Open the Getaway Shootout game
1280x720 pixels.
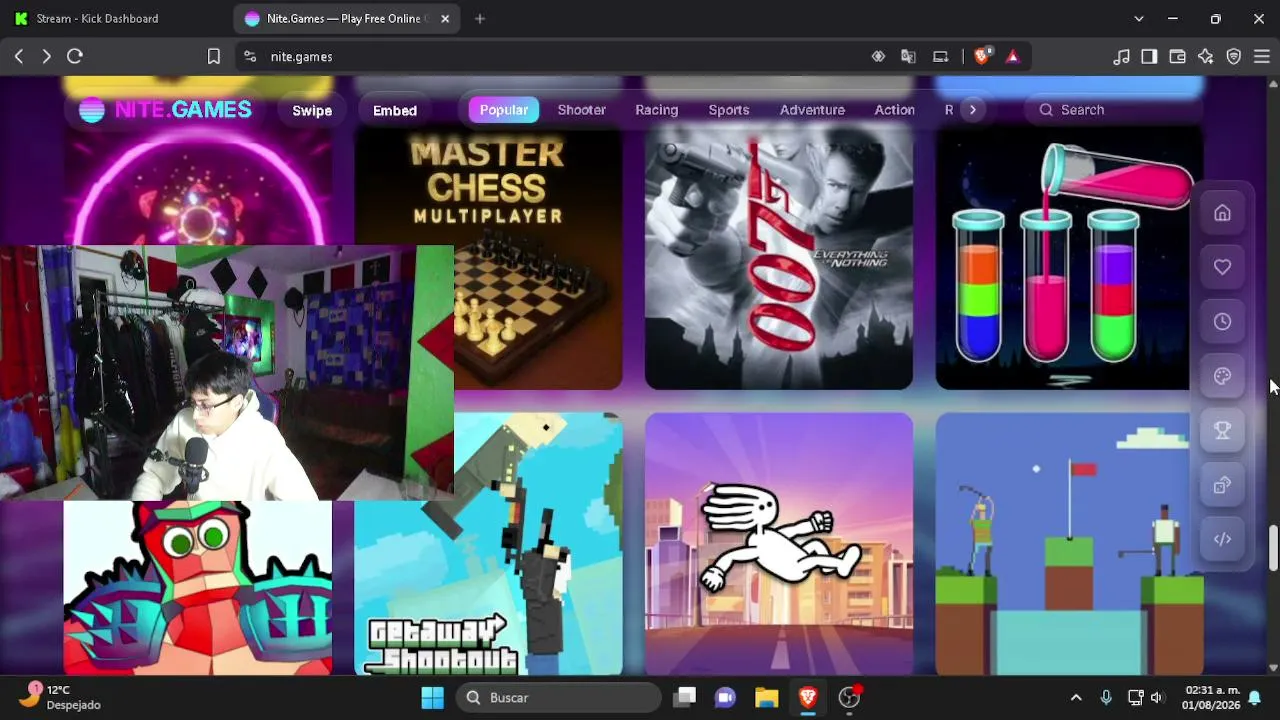point(488,545)
